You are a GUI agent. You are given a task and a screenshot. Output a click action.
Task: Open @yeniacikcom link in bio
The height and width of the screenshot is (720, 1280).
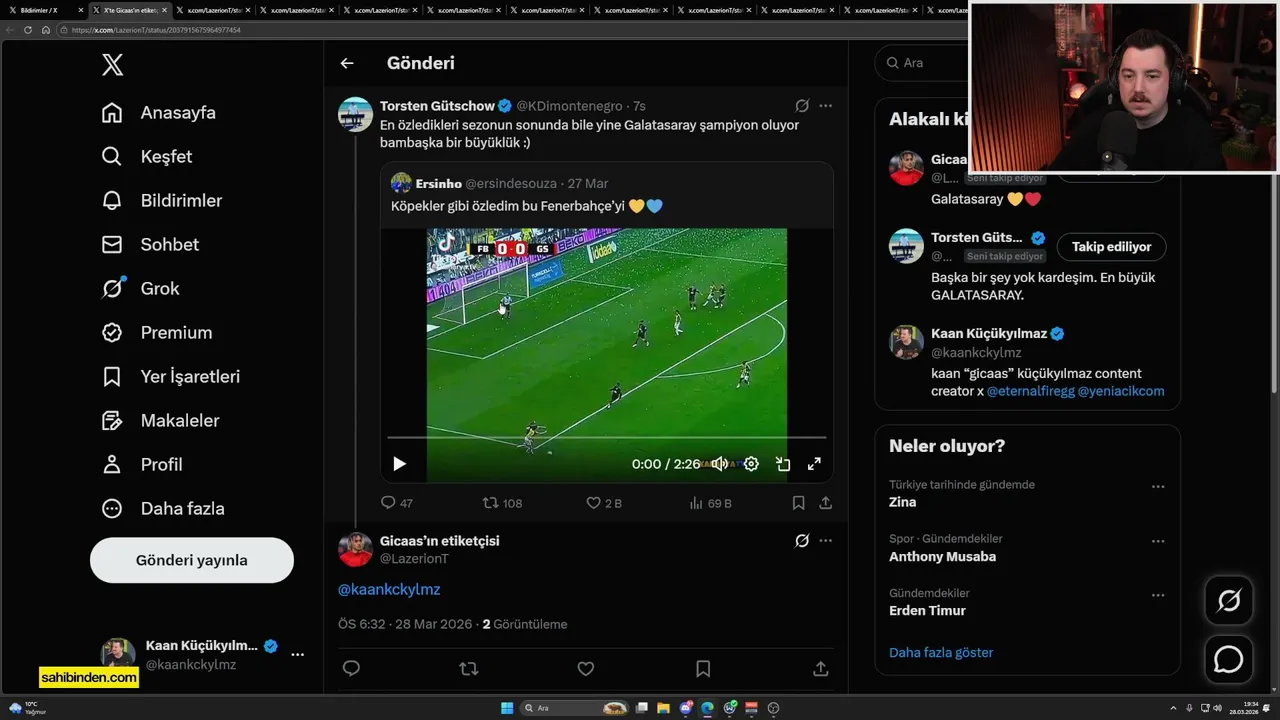point(1121,391)
